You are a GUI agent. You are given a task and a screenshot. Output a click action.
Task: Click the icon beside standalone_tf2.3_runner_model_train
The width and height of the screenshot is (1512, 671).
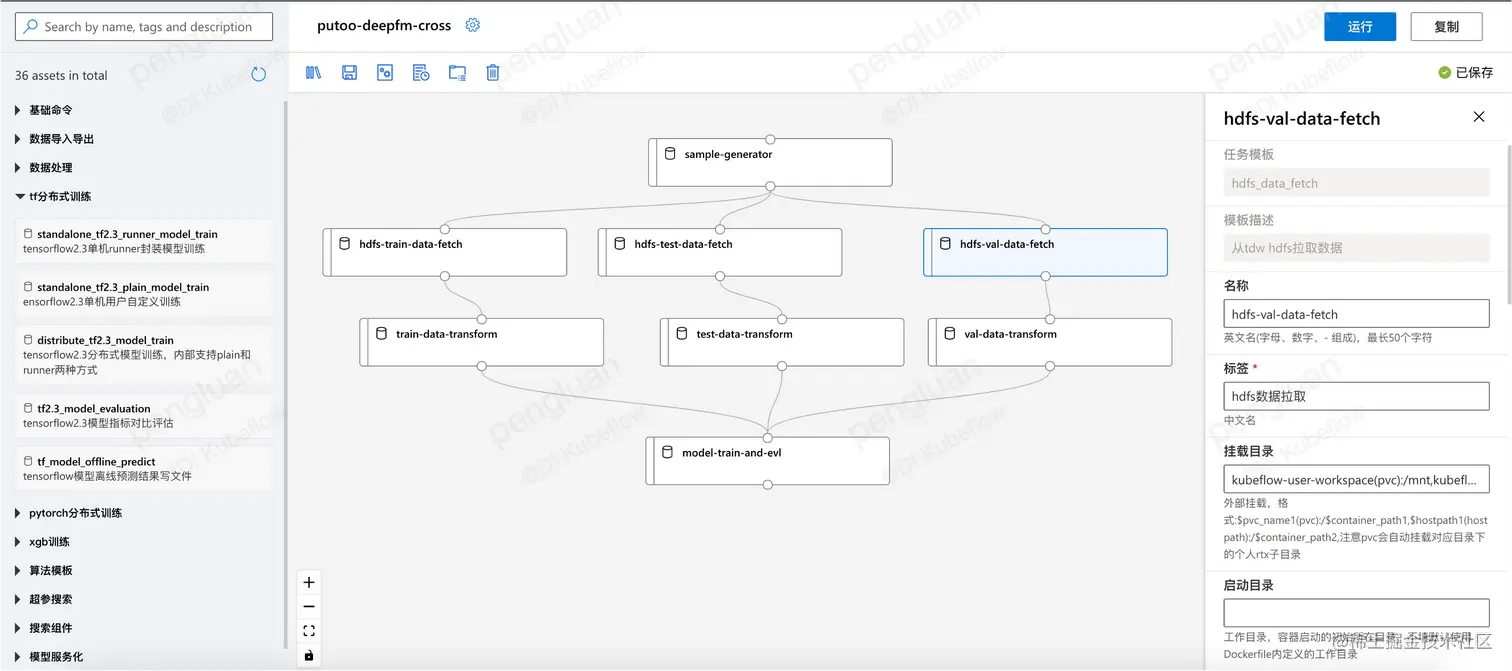click(28, 233)
